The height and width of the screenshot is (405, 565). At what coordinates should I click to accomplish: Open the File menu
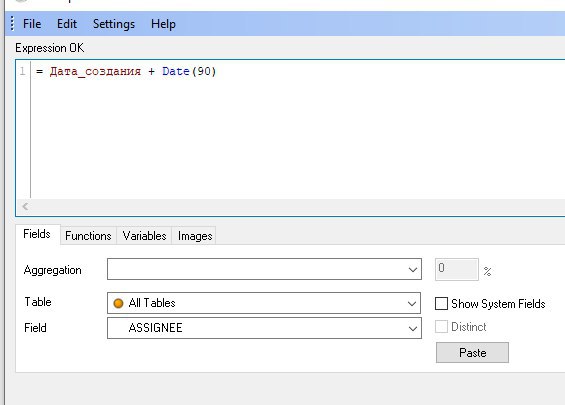point(32,24)
